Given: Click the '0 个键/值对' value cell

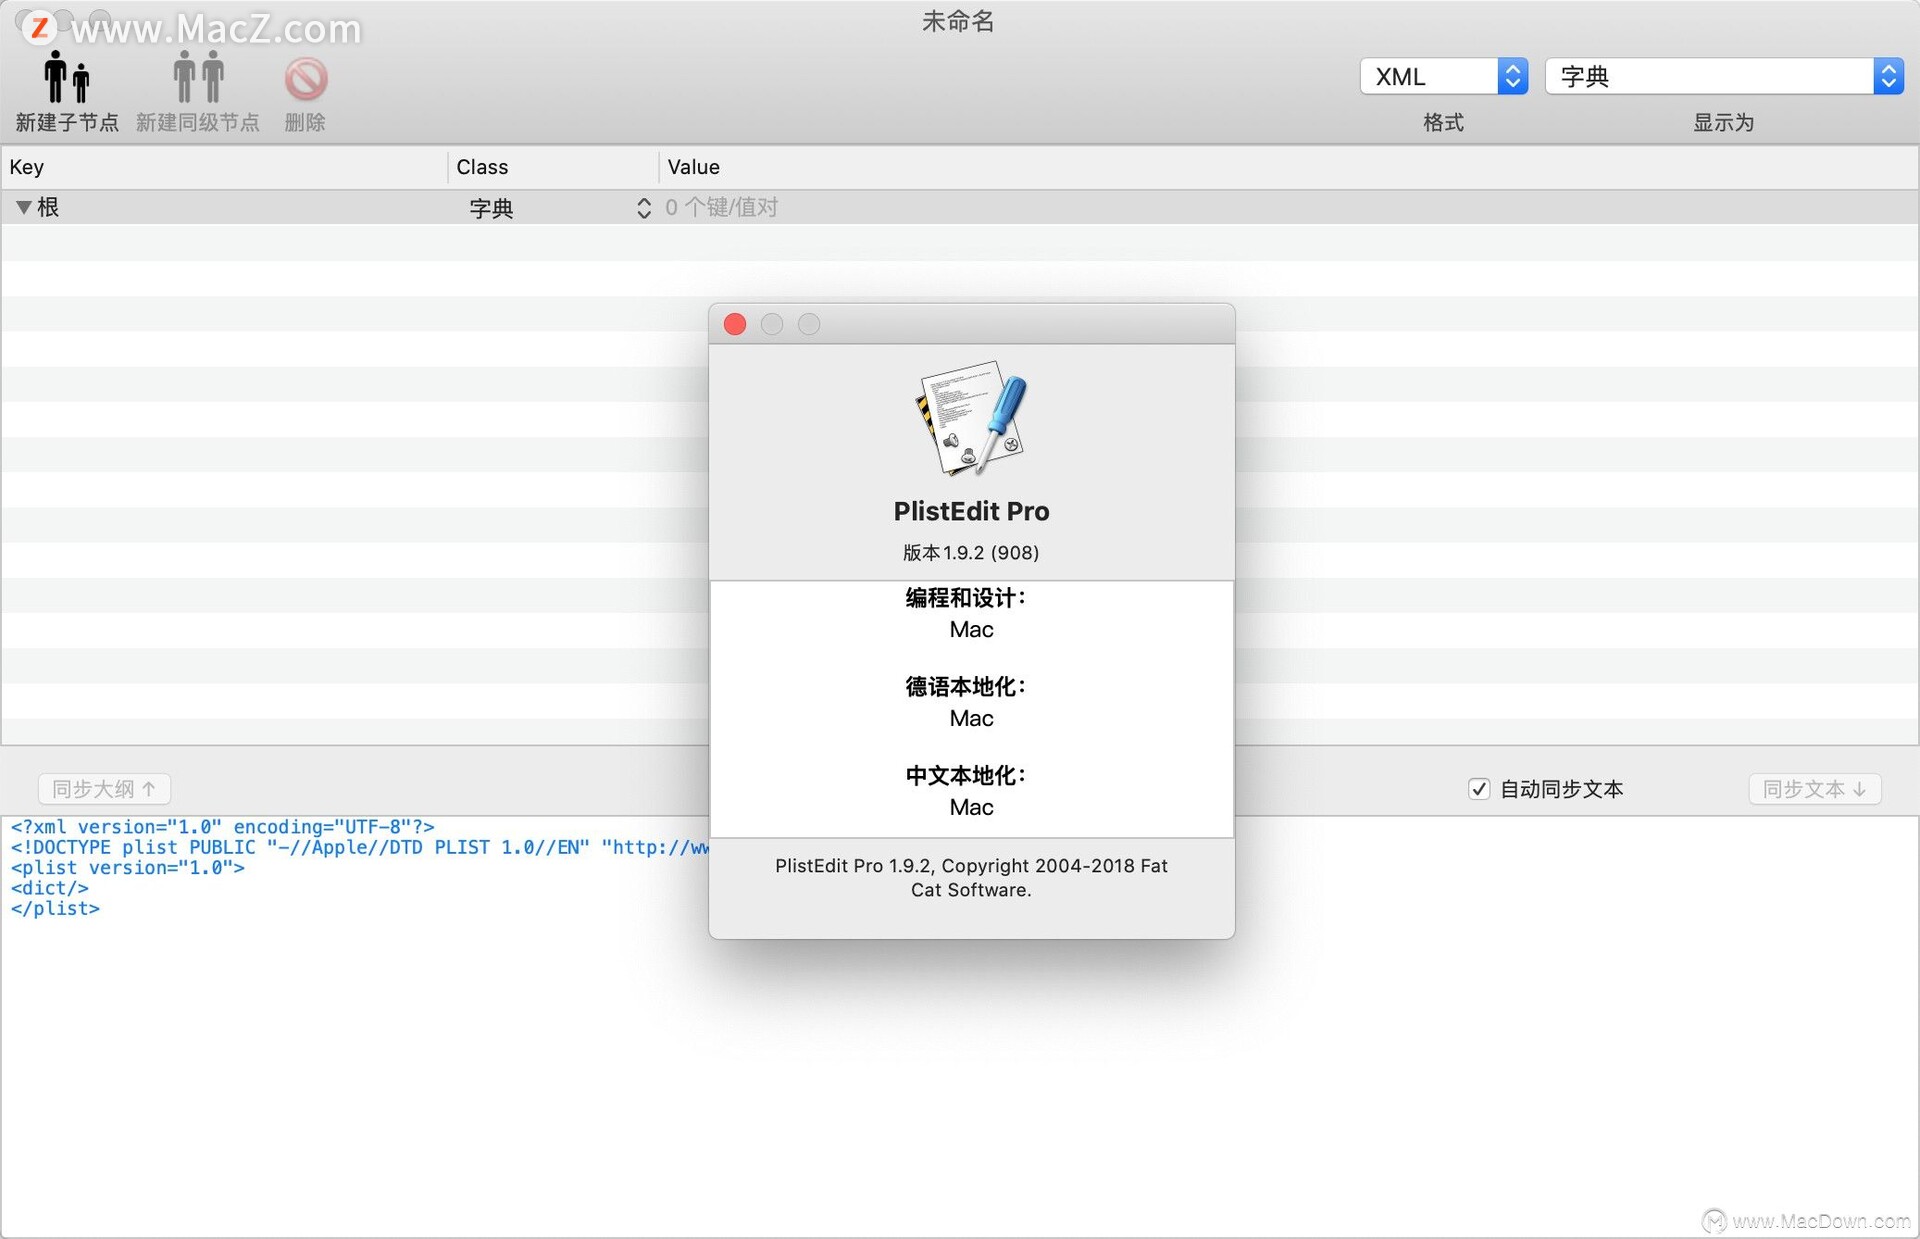Looking at the screenshot, I should coord(721,207).
